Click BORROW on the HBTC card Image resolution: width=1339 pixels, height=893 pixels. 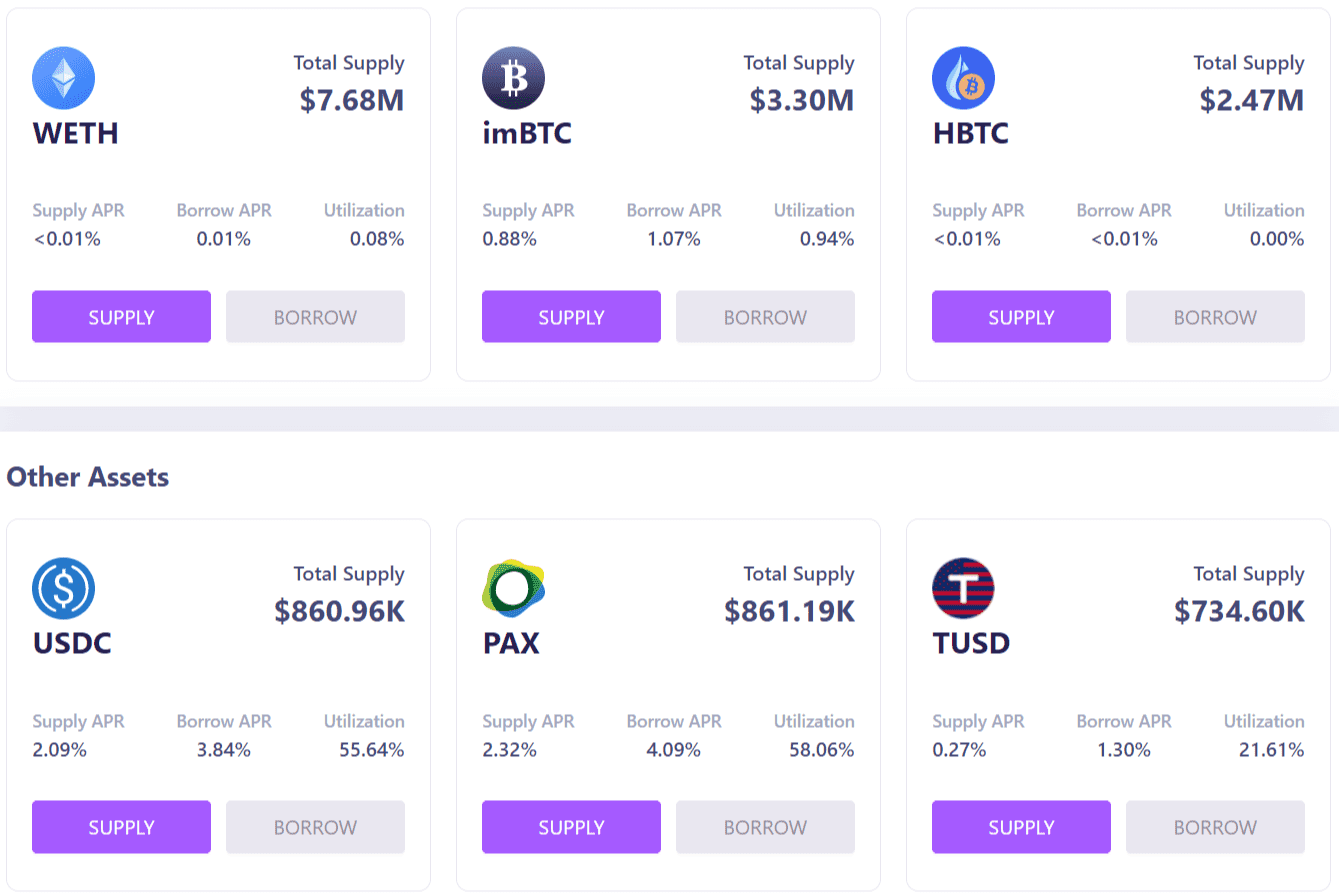(1215, 317)
